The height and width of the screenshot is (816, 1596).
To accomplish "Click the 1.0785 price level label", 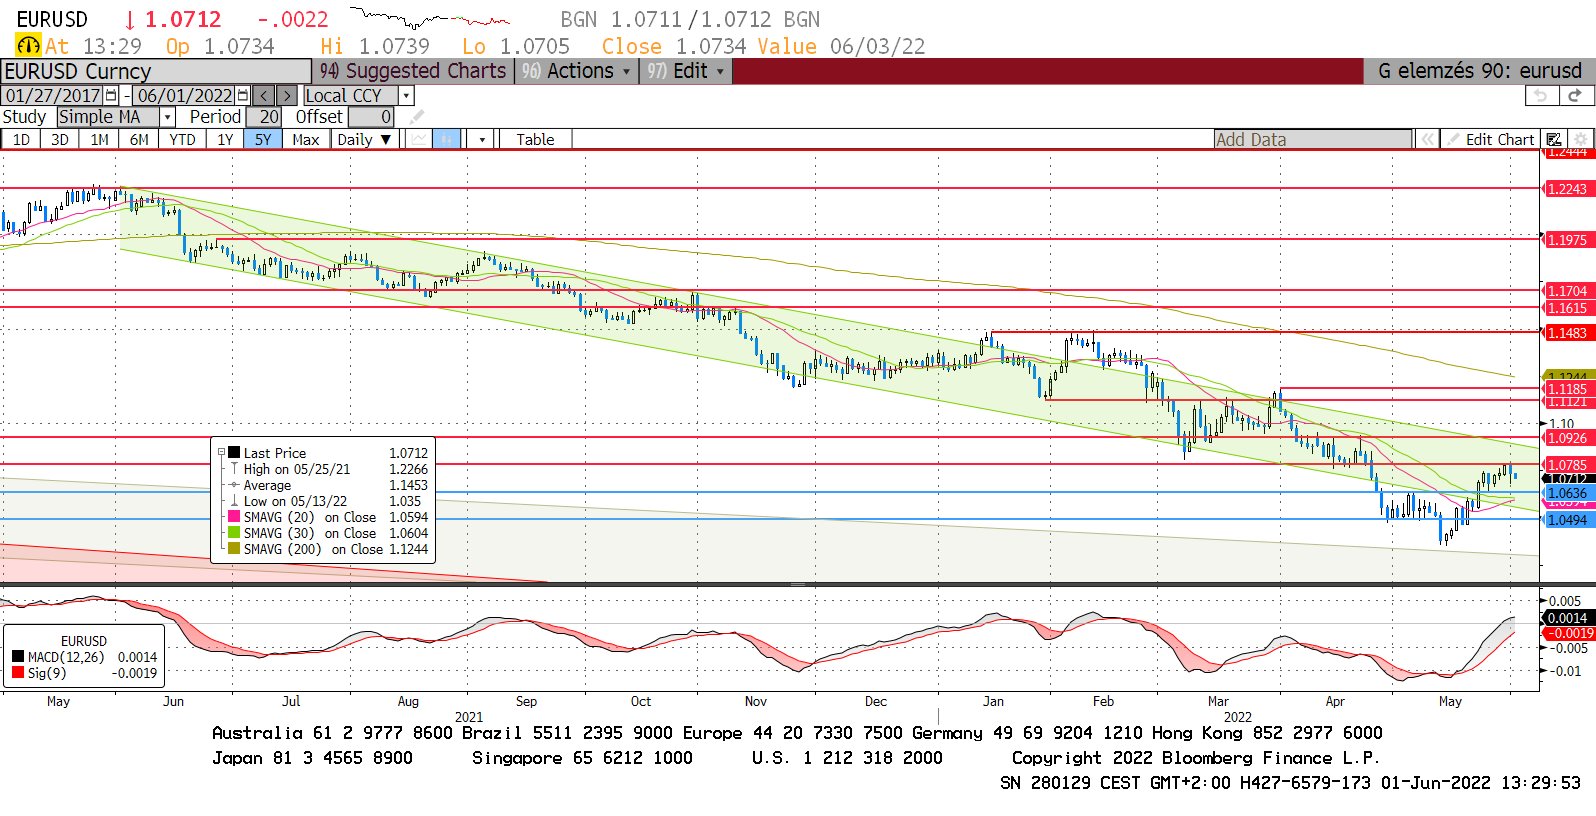I will pos(1567,465).
